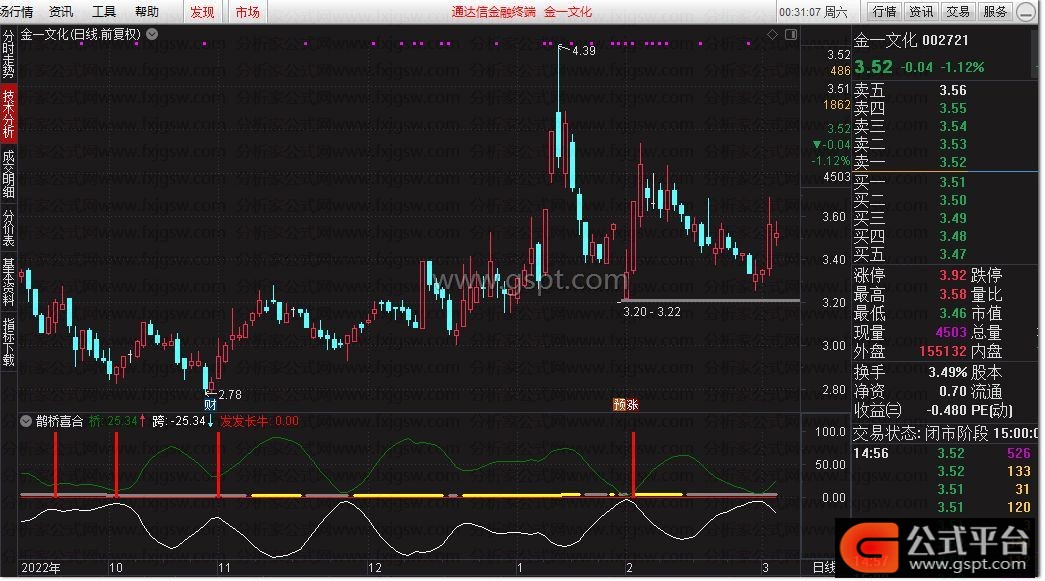Screen dimensions: 1045x581
Task: Click the diamond icon above the chart
Action: (x=772, y=34)
